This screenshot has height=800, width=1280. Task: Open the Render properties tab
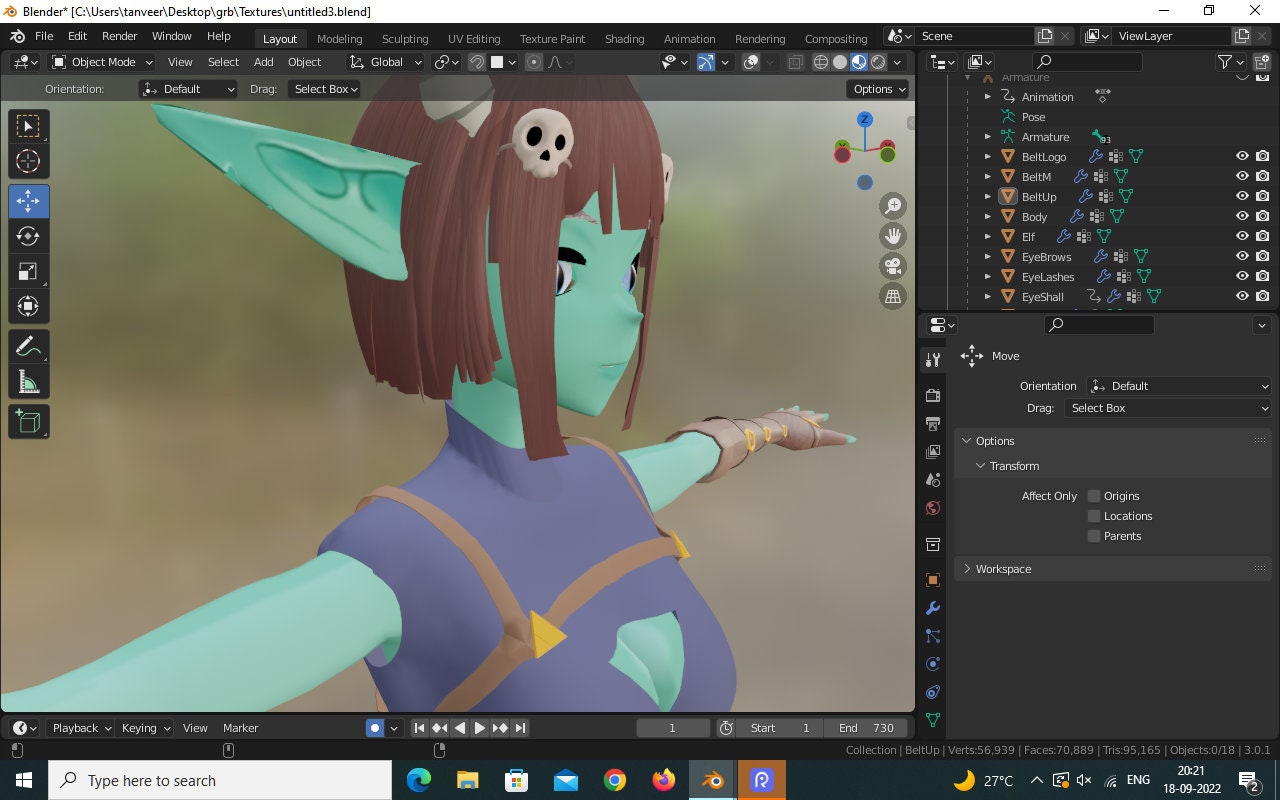933,395
